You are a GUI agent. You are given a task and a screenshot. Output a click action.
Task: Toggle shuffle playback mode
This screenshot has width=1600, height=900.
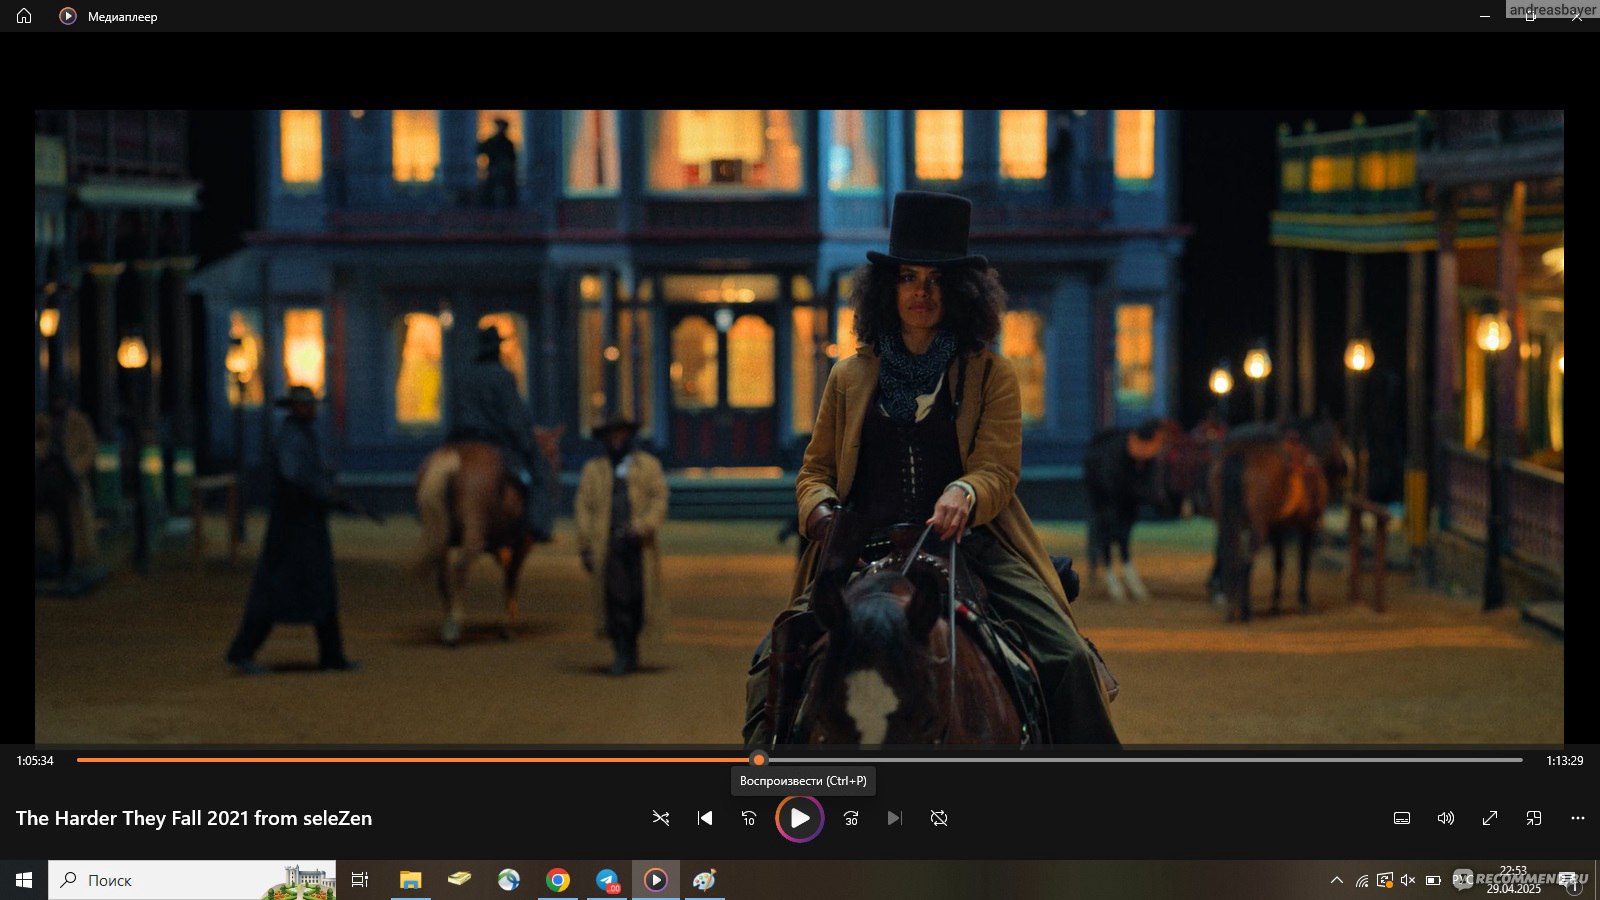661,818
